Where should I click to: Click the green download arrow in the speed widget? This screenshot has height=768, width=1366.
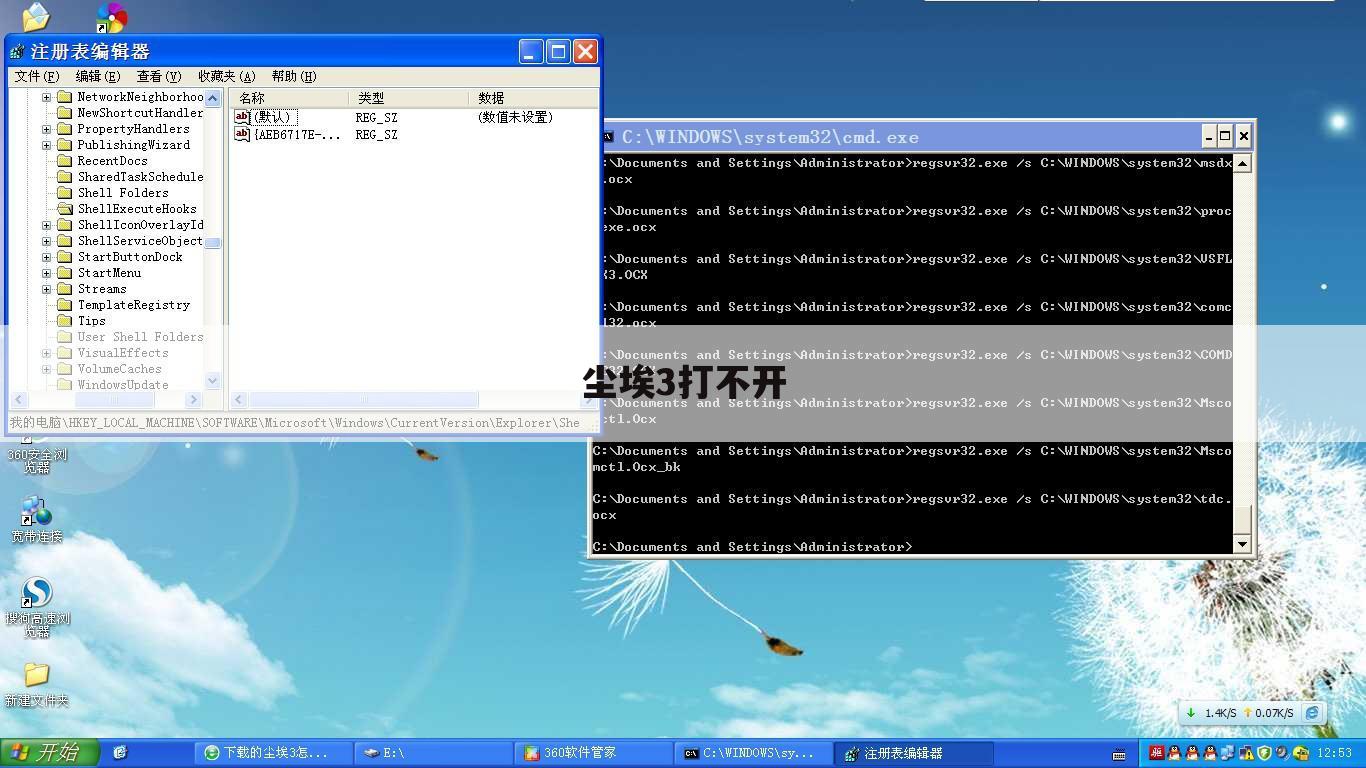(x=1191, y=713)
